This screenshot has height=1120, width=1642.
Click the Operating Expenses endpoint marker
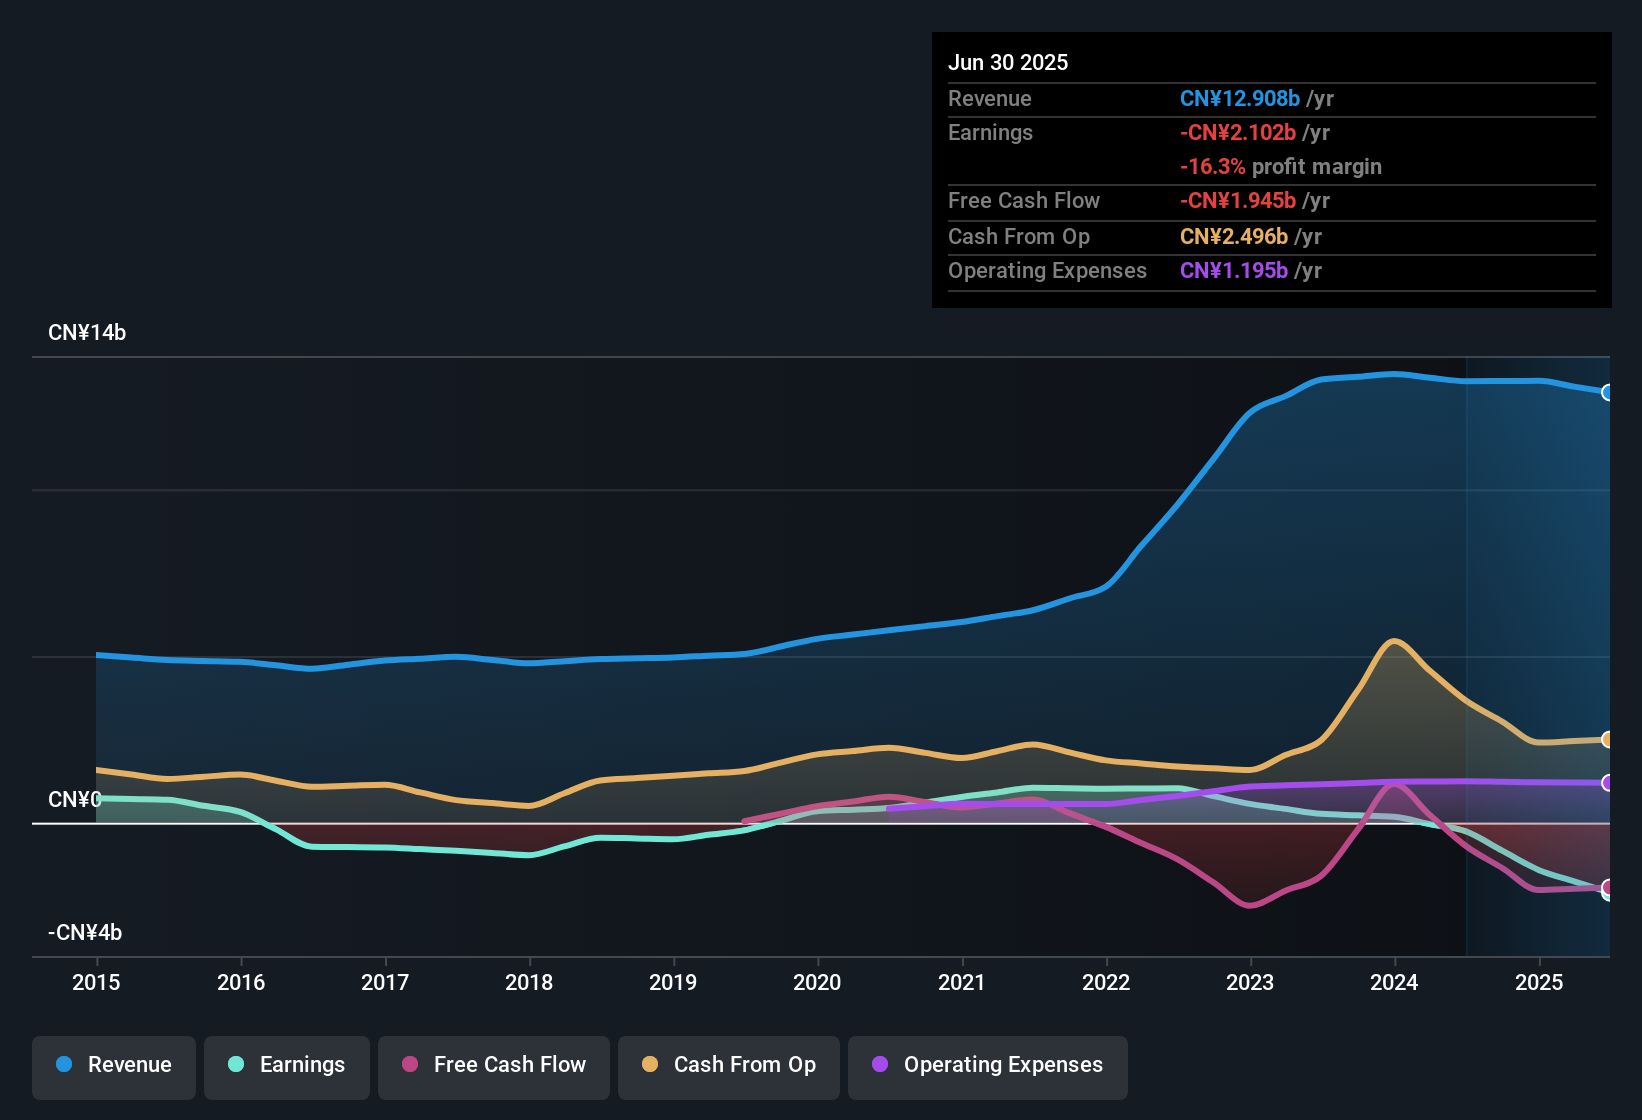[1607, 784]
